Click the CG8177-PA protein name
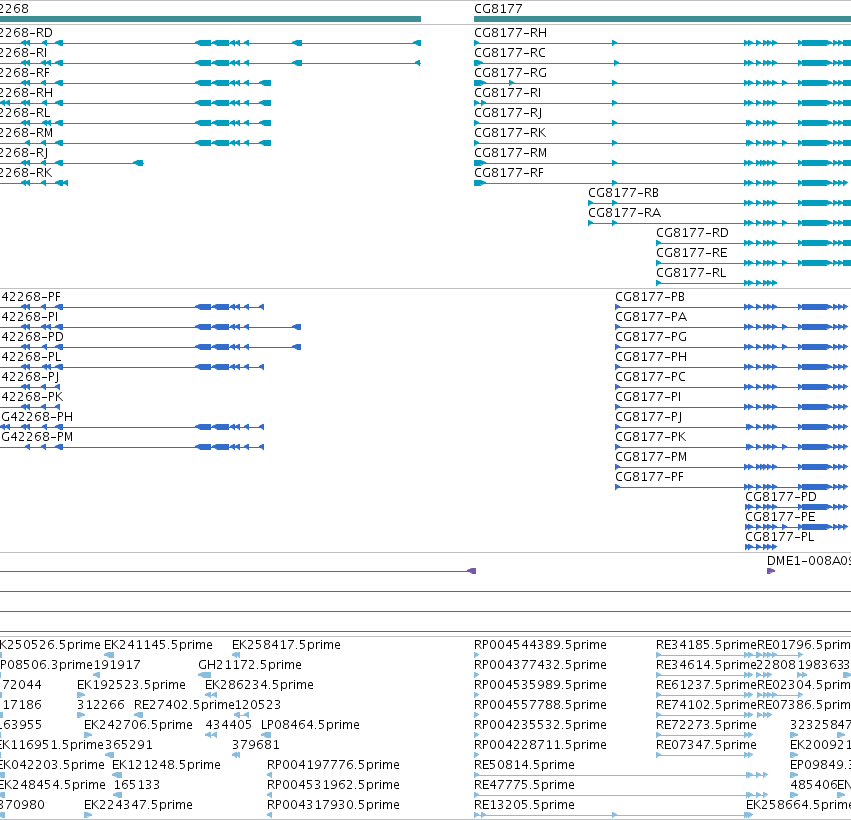Screen dimensions: 851x820 tap(651, 317)
